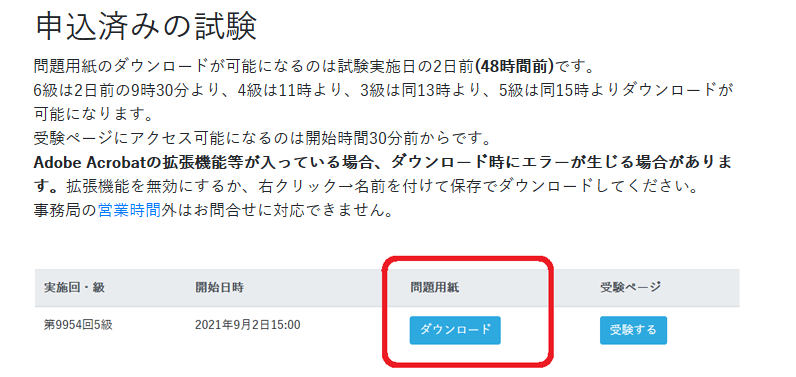Select the 第9954回5級 table cell
The height and width of the screenshot is (377, 796).
[x=78, y=325]
